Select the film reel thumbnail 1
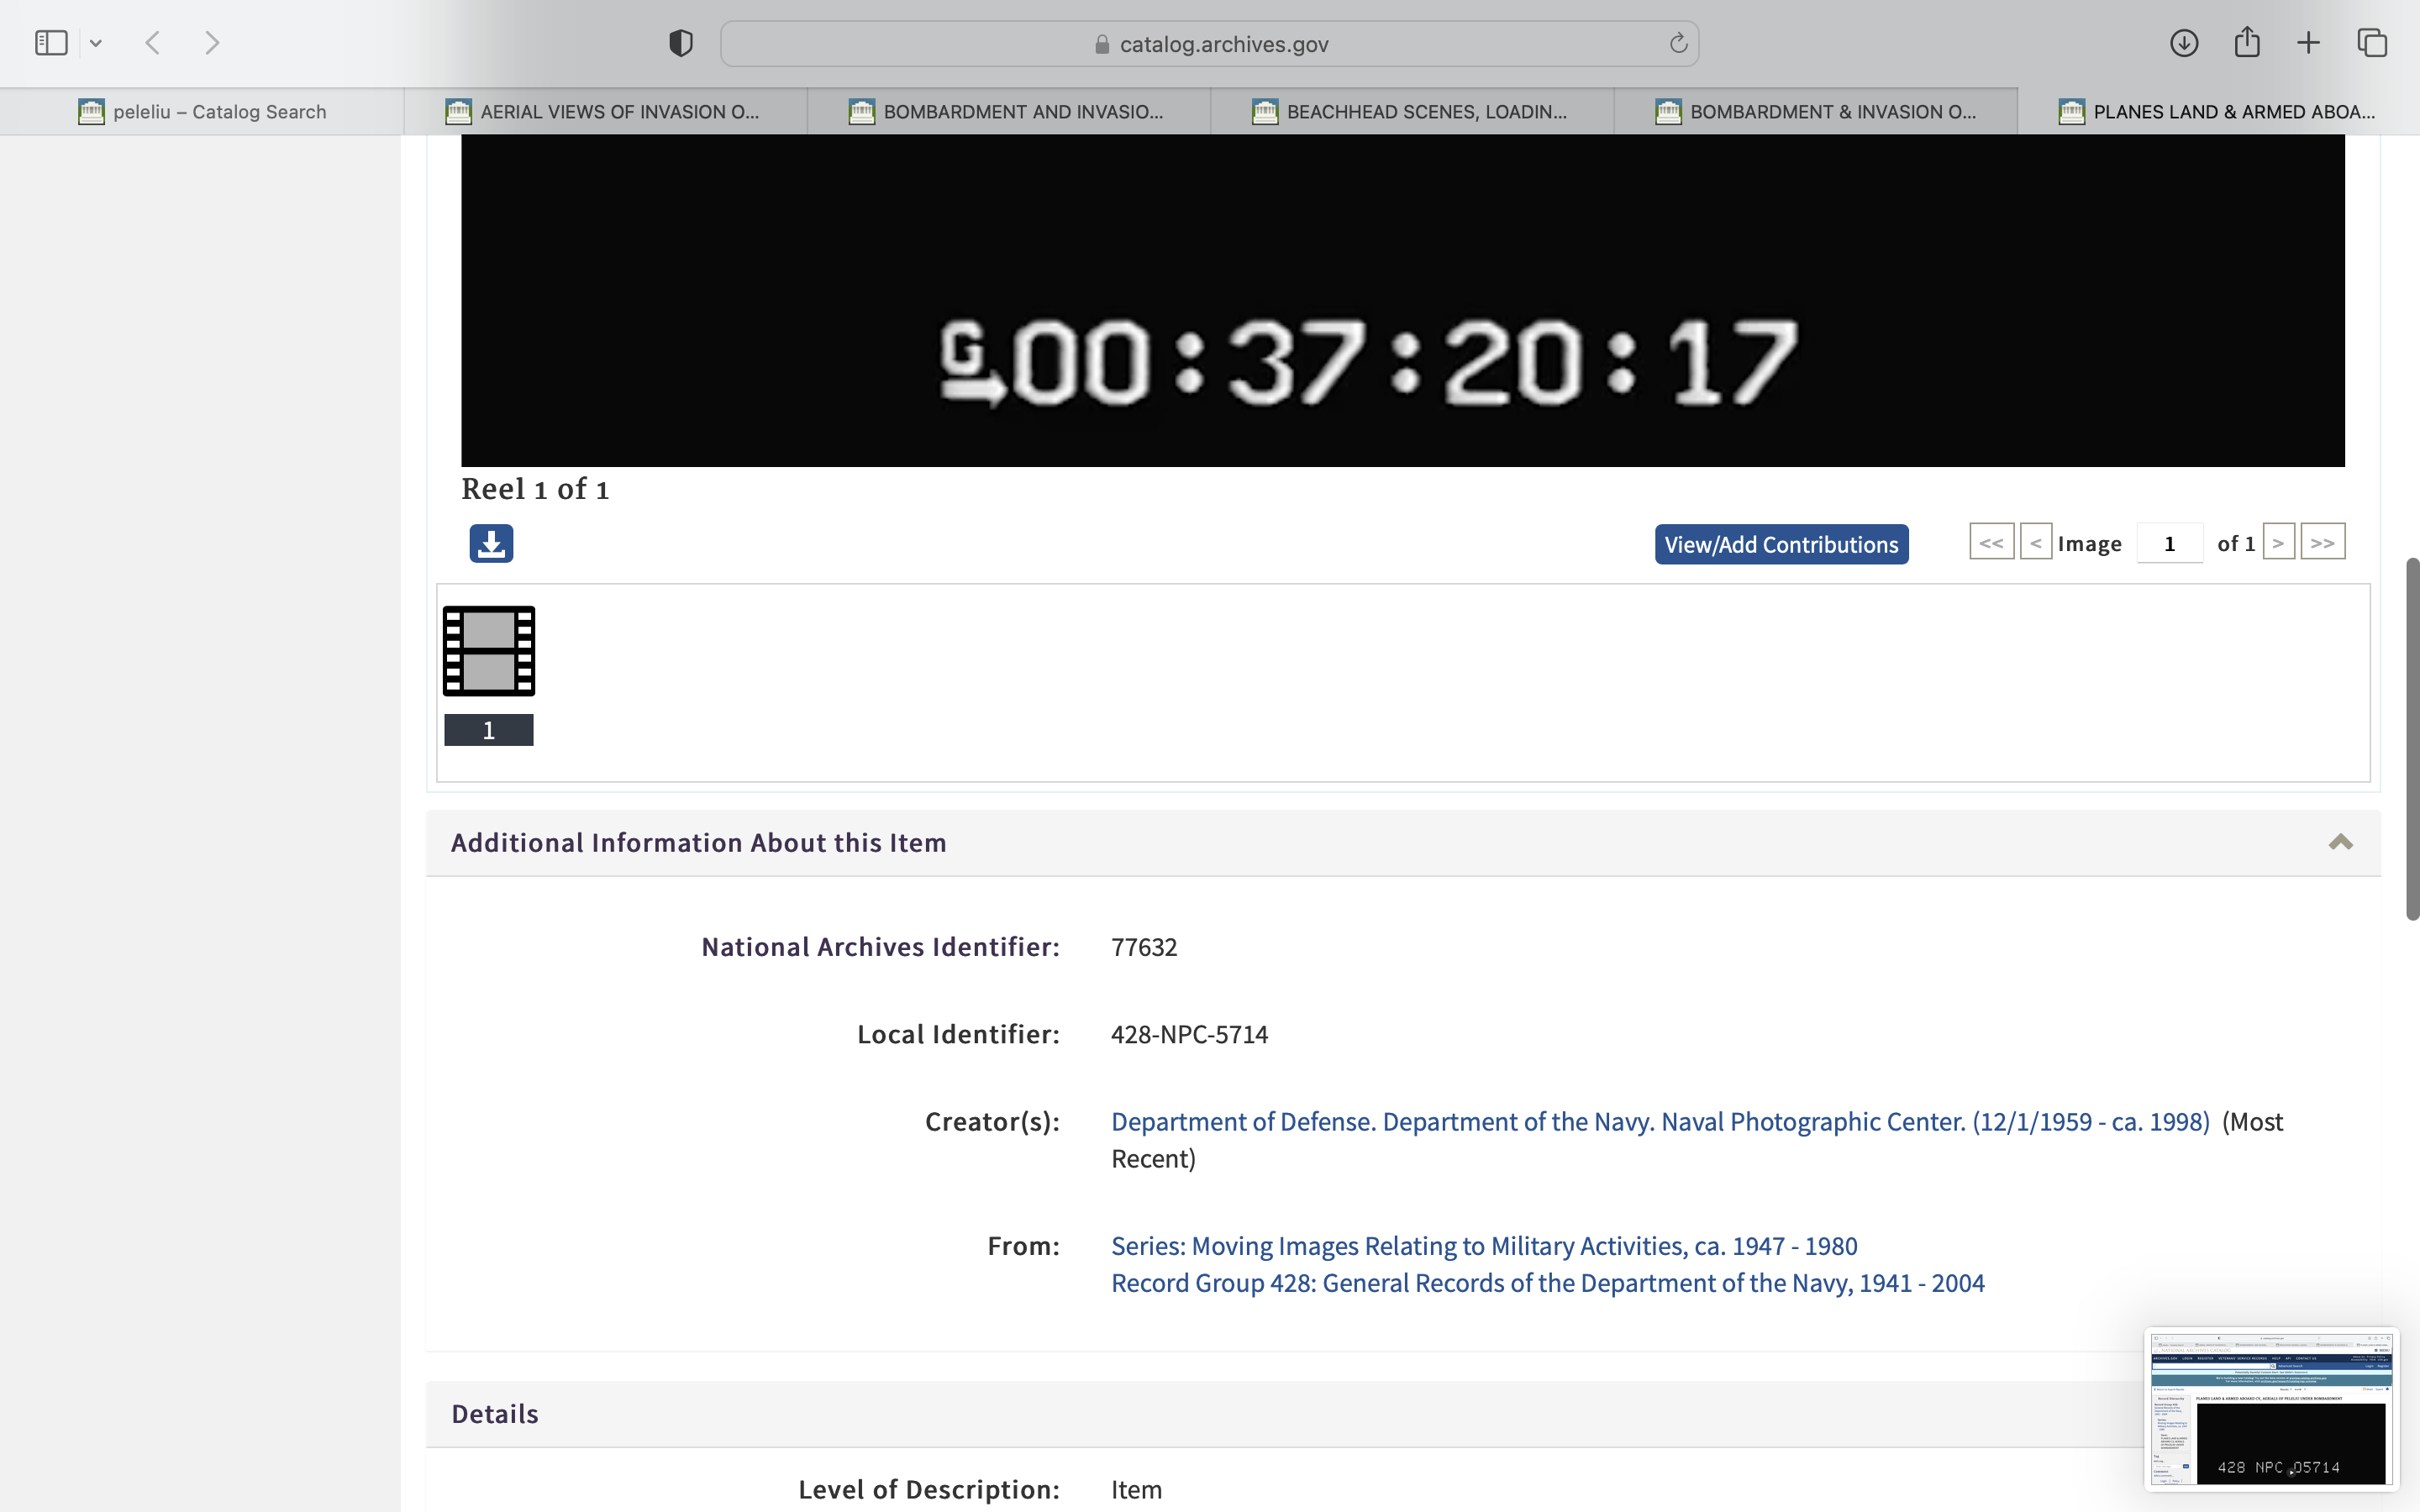Image resolution: width=2420 pixels, height=1512 pixels. point(489,652)
